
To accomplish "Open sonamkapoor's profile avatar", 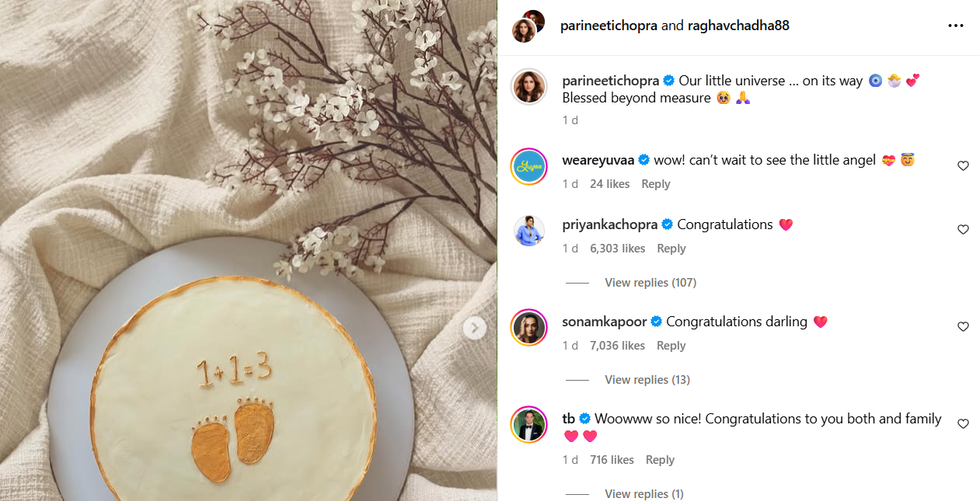I will pyautogui.click(x=529, y=328).
